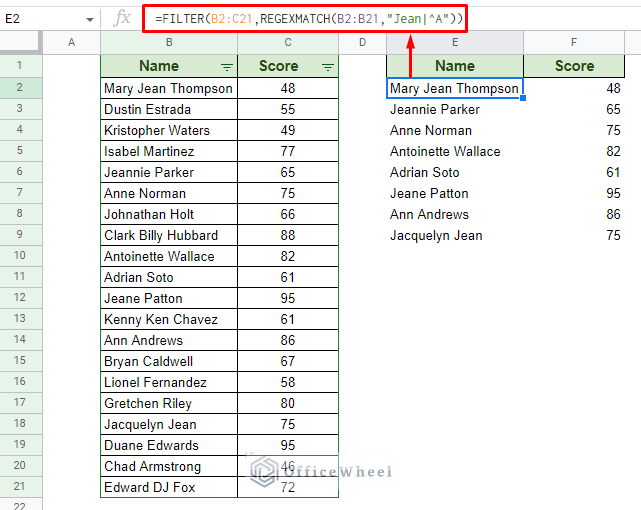Click cell with Duane Edwards

(x=169, y=445)
